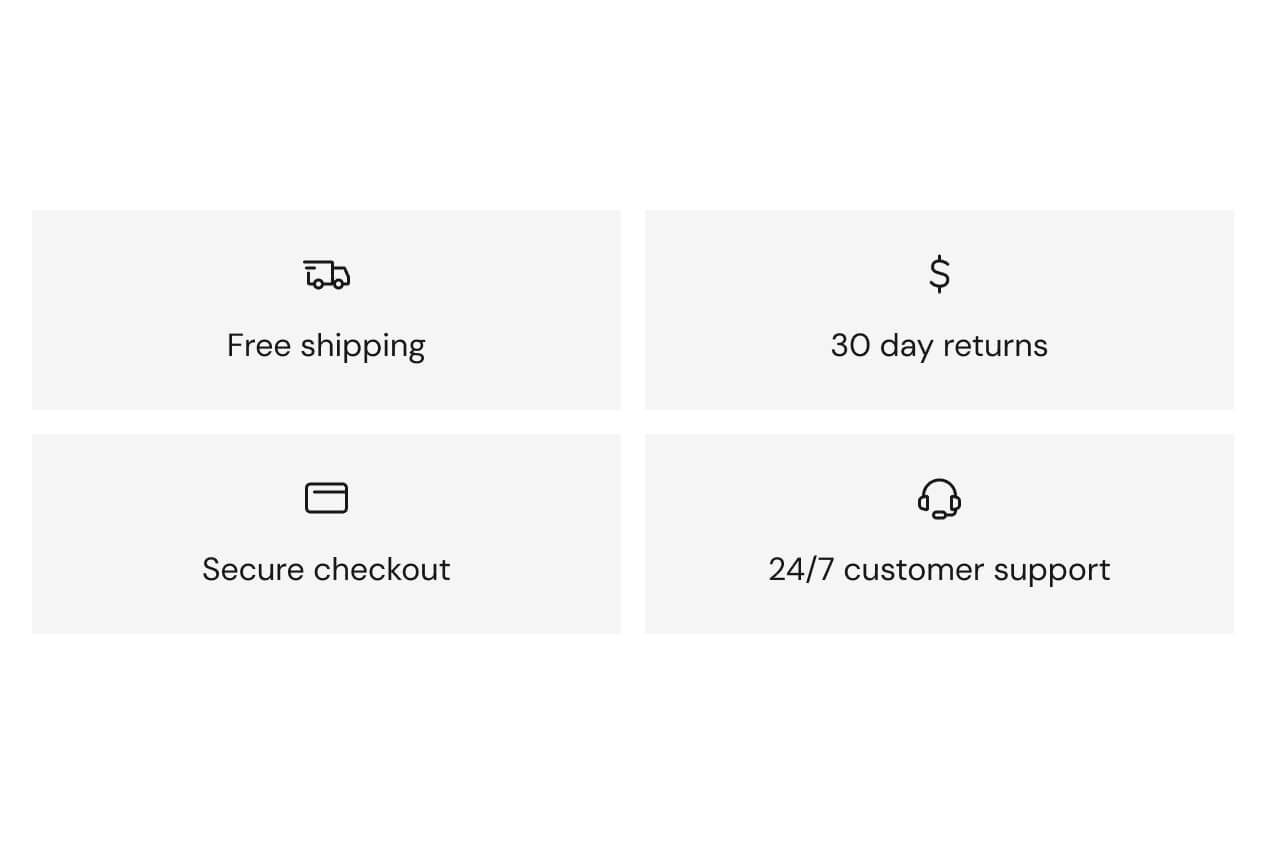The height and width of the screenshot is (844, 1266).
Task: Choose the Free shipping label
Action: click(x=326, y=346)
